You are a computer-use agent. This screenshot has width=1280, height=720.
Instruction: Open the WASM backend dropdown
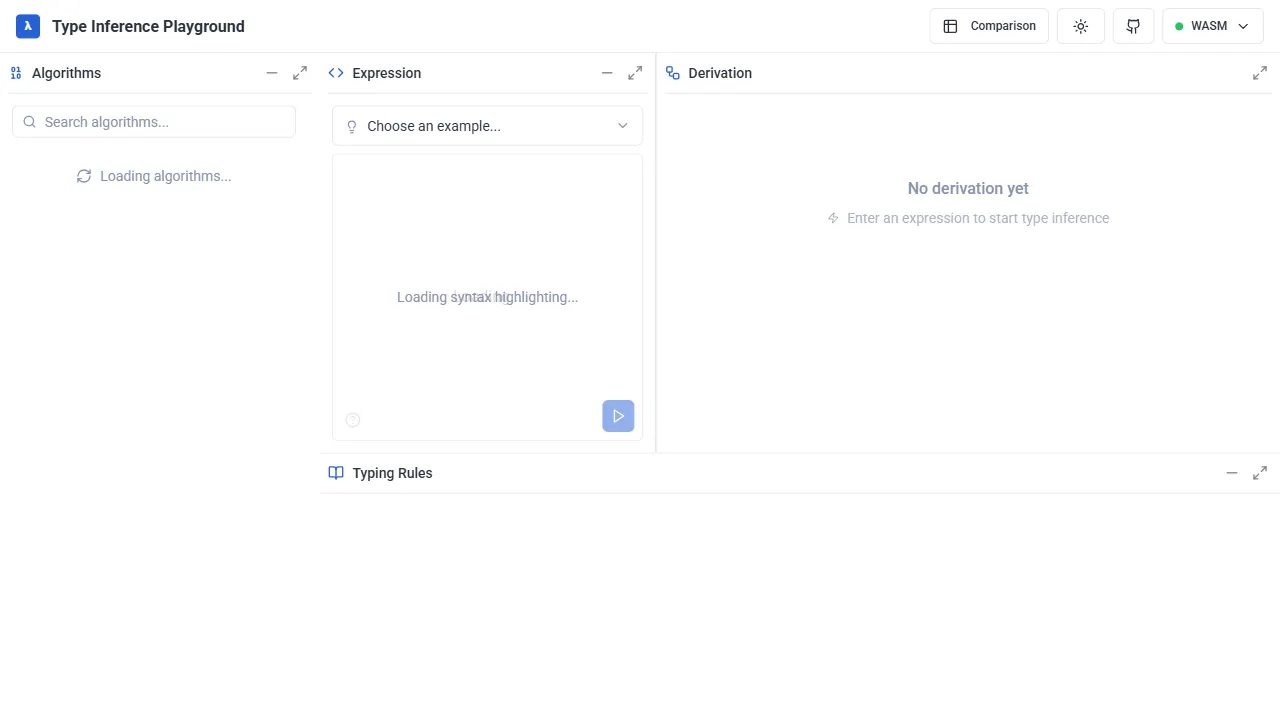(x=1213, y=26)
